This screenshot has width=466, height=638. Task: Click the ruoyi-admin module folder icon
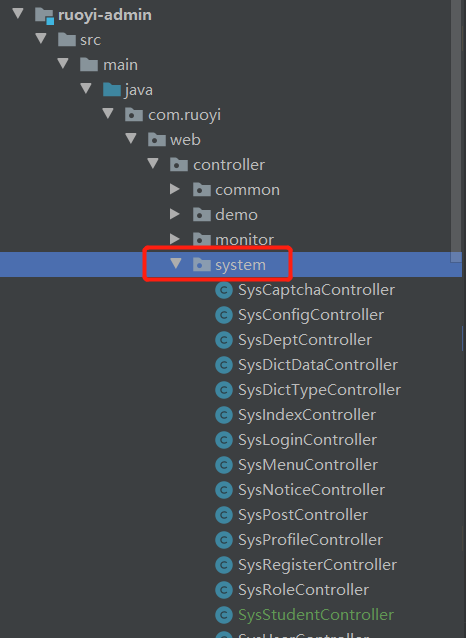[x=44, y=15]
